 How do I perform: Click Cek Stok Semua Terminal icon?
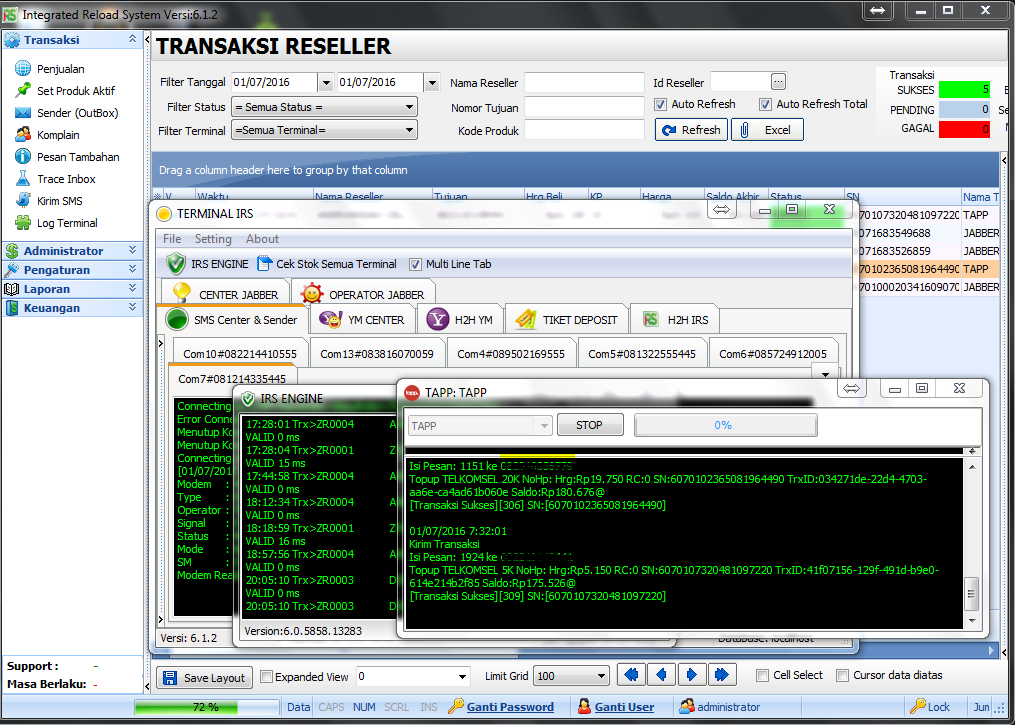[264, 263]
